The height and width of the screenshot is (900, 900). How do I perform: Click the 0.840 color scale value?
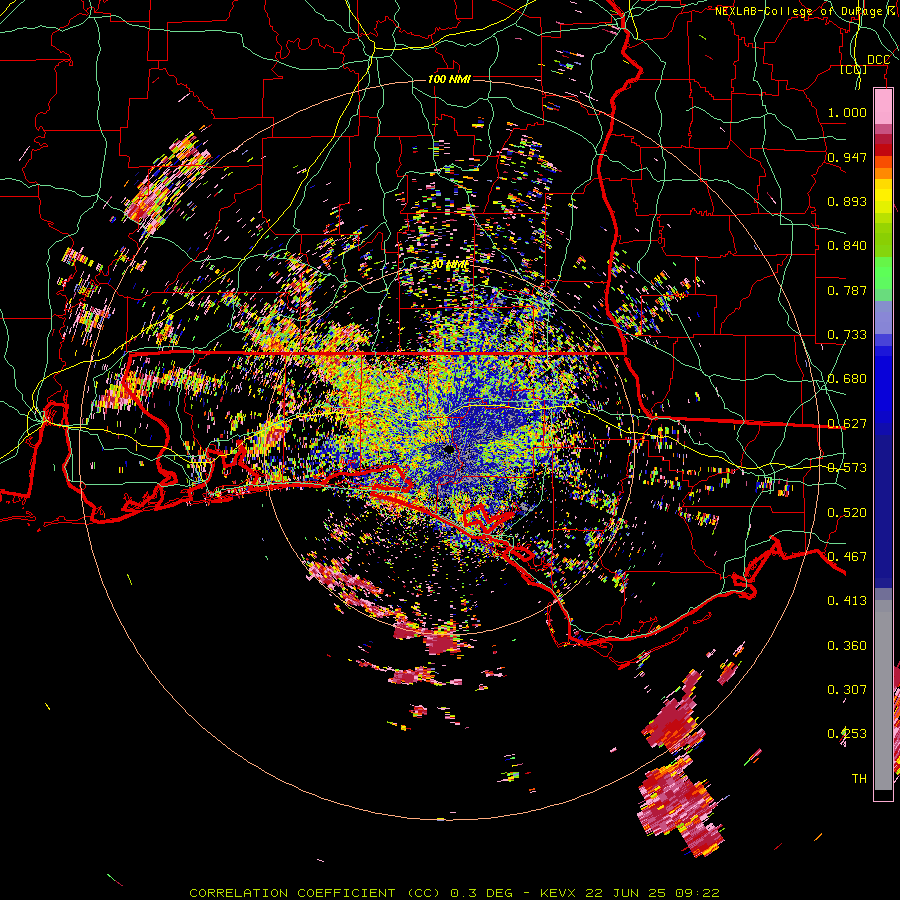[x=847, y=246]
